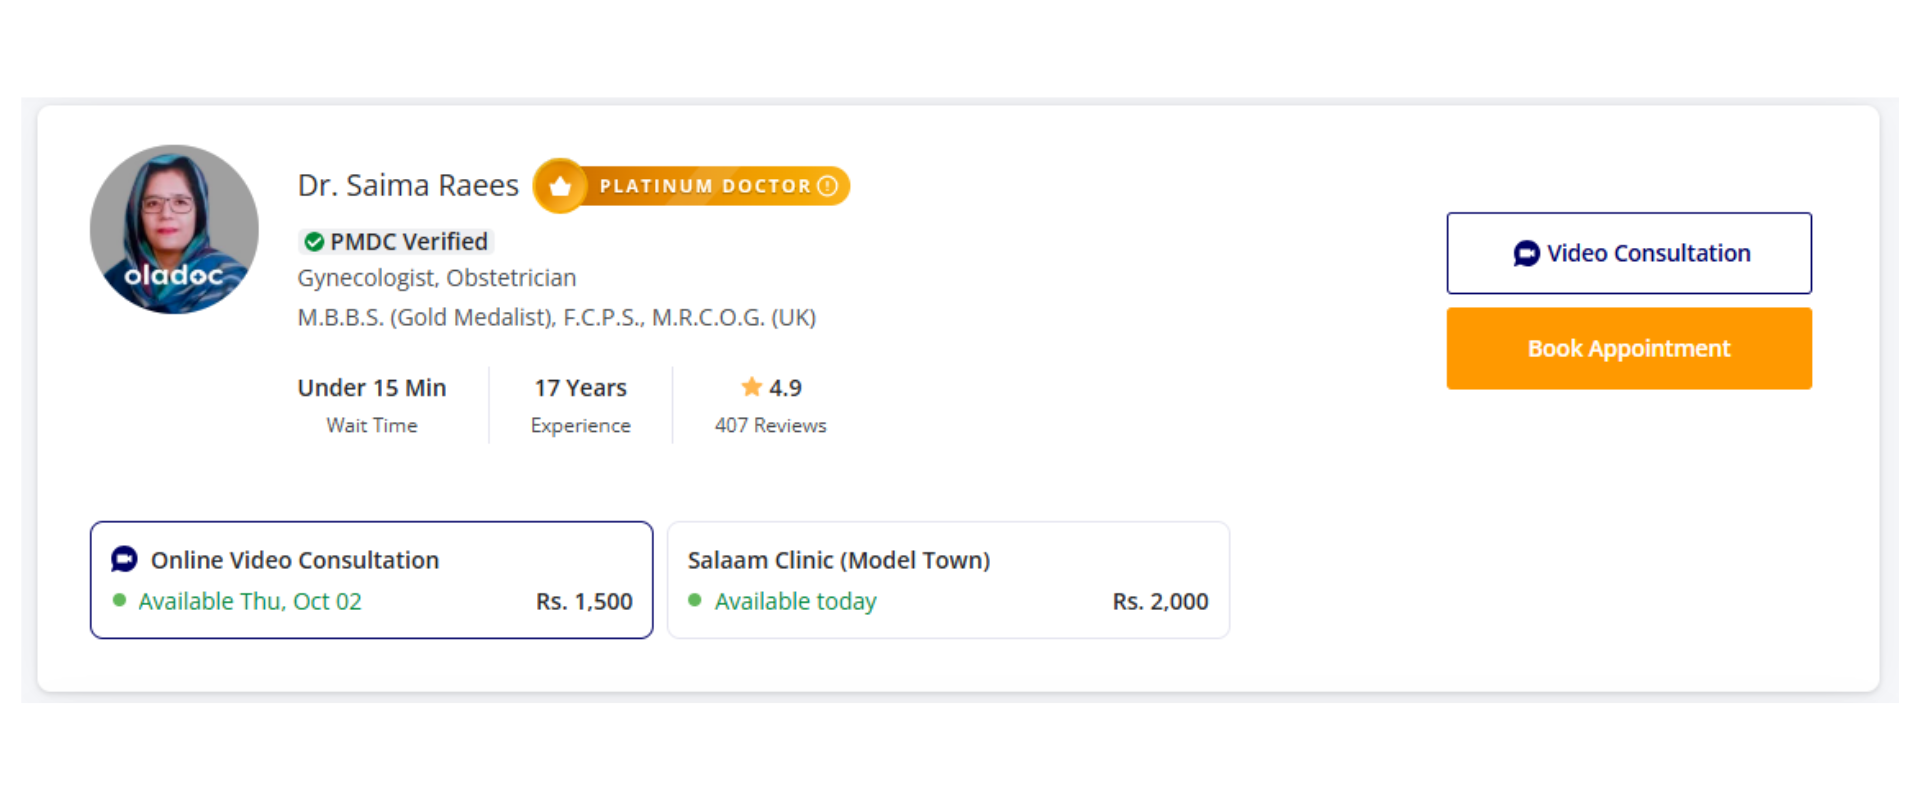Click the video chat icon beside Online Video Consultation
This screenshot has width=1920, height=800.
(125, 559)
